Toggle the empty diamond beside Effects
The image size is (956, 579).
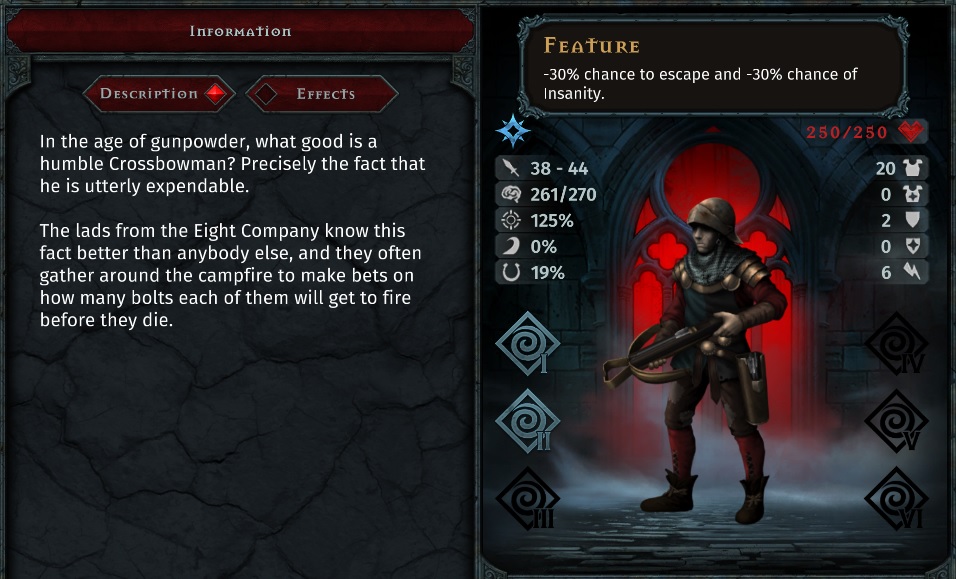[x=265, y=94]
